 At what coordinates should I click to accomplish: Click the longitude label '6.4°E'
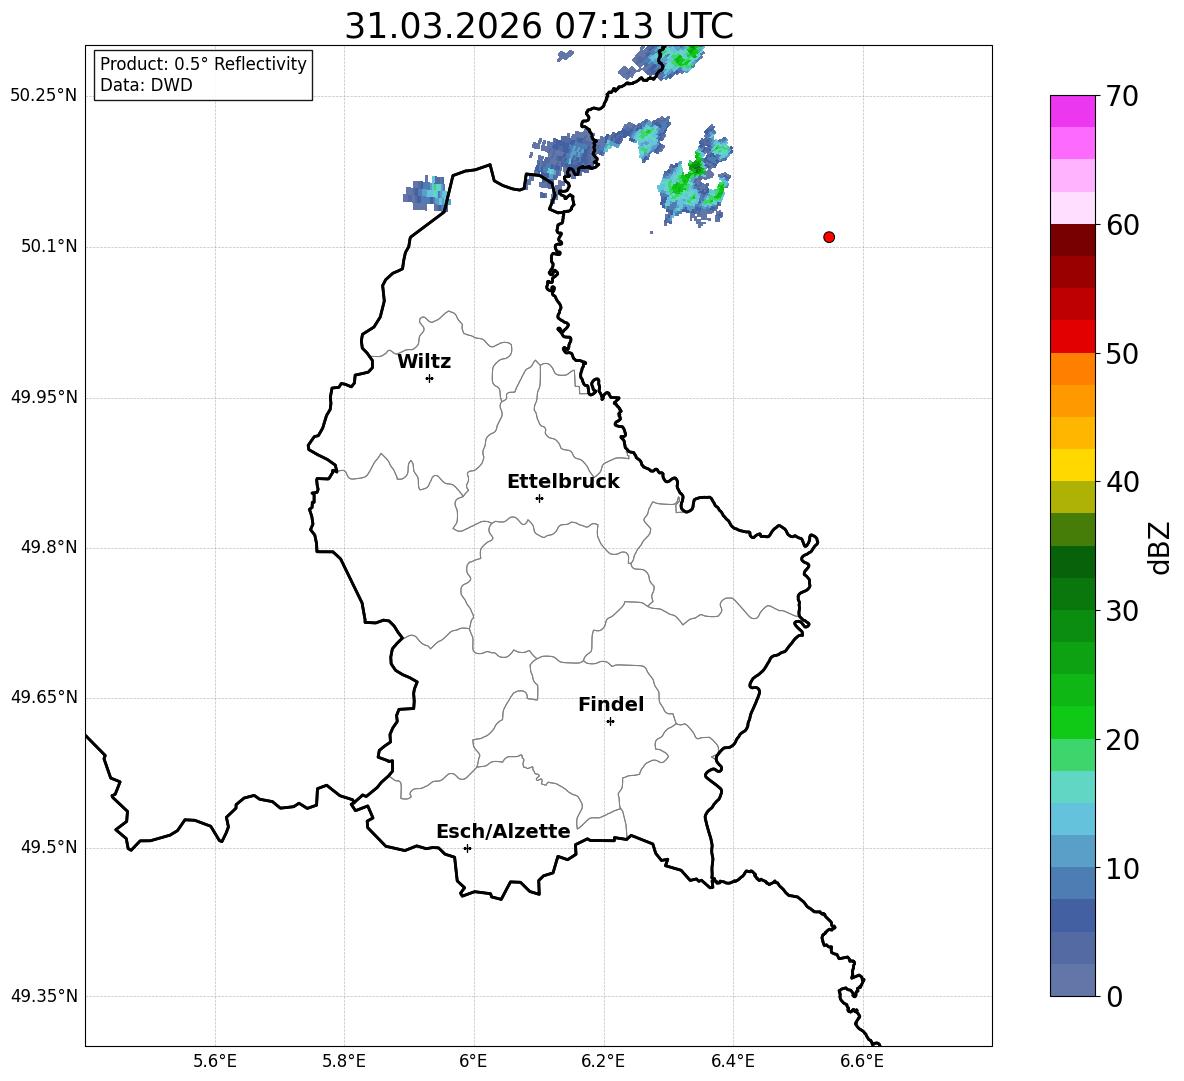732,1061
